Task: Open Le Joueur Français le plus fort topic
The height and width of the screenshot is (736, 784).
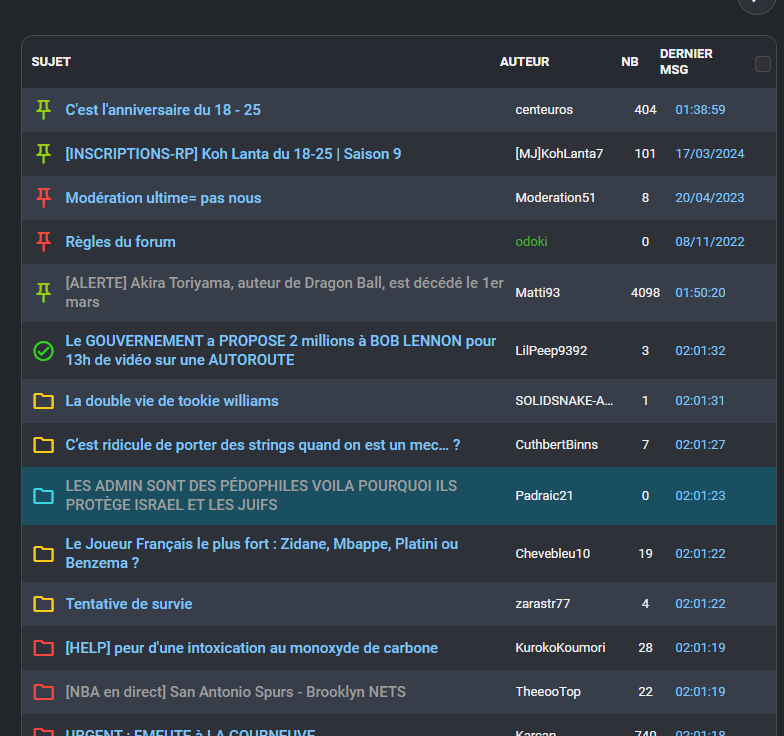Action: point(262,554)
